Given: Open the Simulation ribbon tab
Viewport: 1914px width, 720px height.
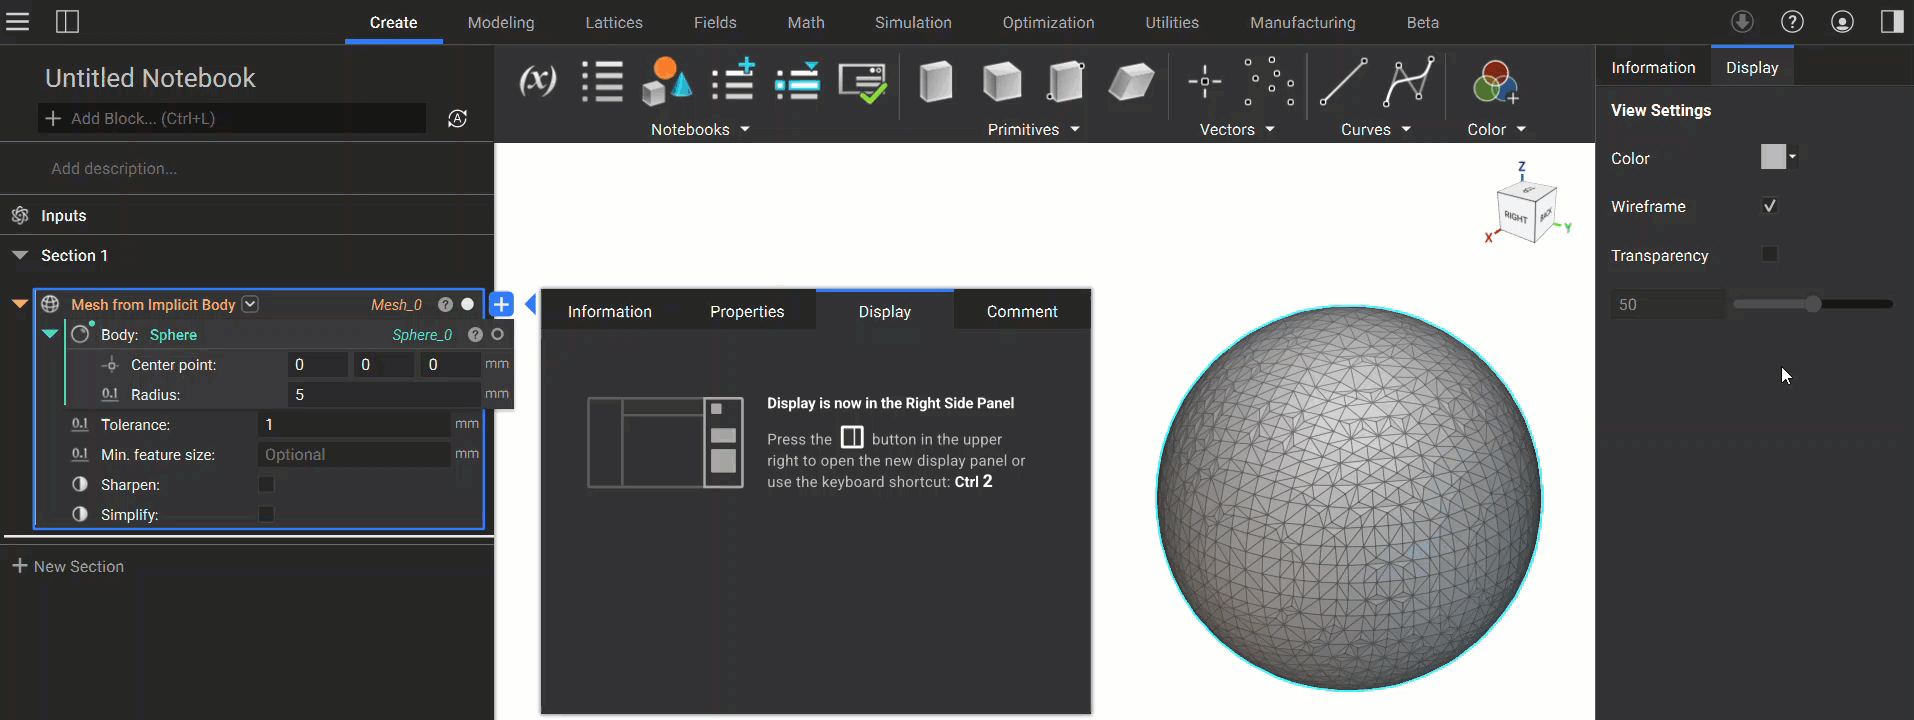Looking at the screenshot, I should click(x=913, y=22).
